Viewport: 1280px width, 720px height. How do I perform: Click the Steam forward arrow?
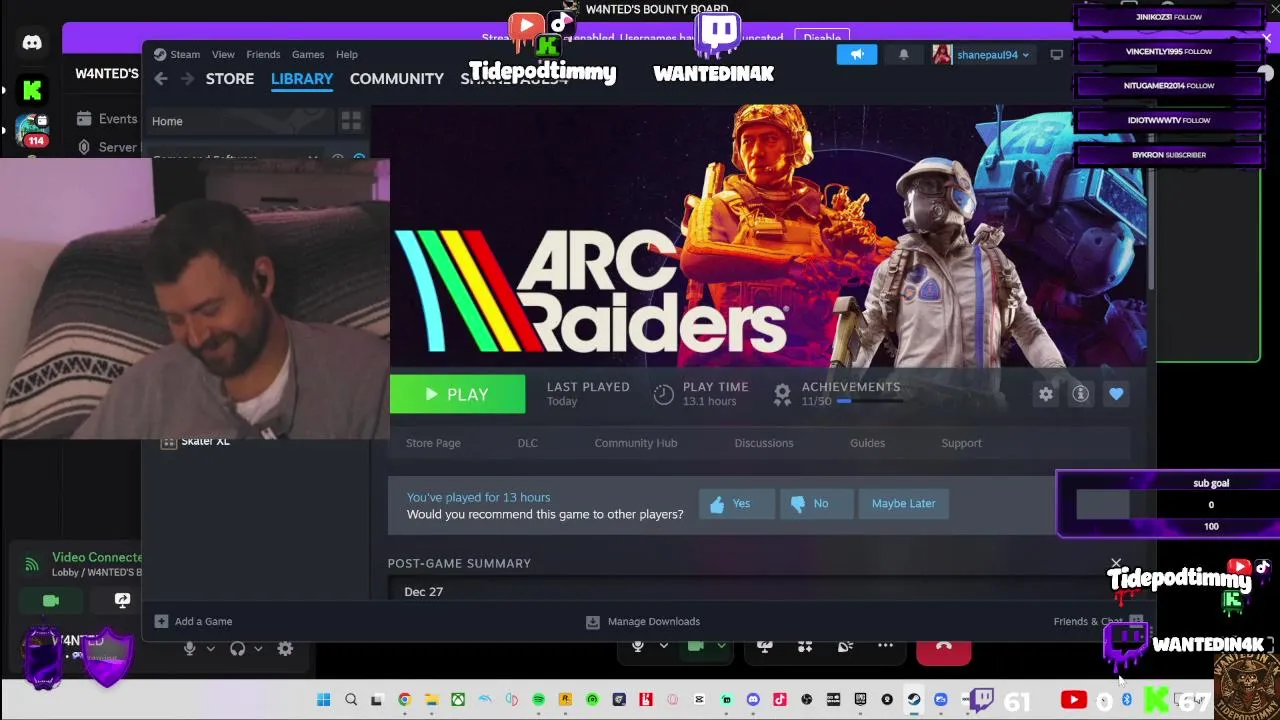point(187,79)
